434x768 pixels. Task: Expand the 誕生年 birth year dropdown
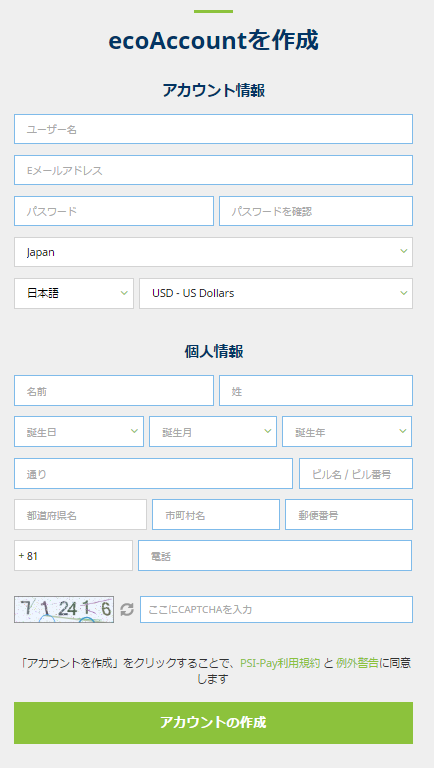coord(347,432)
